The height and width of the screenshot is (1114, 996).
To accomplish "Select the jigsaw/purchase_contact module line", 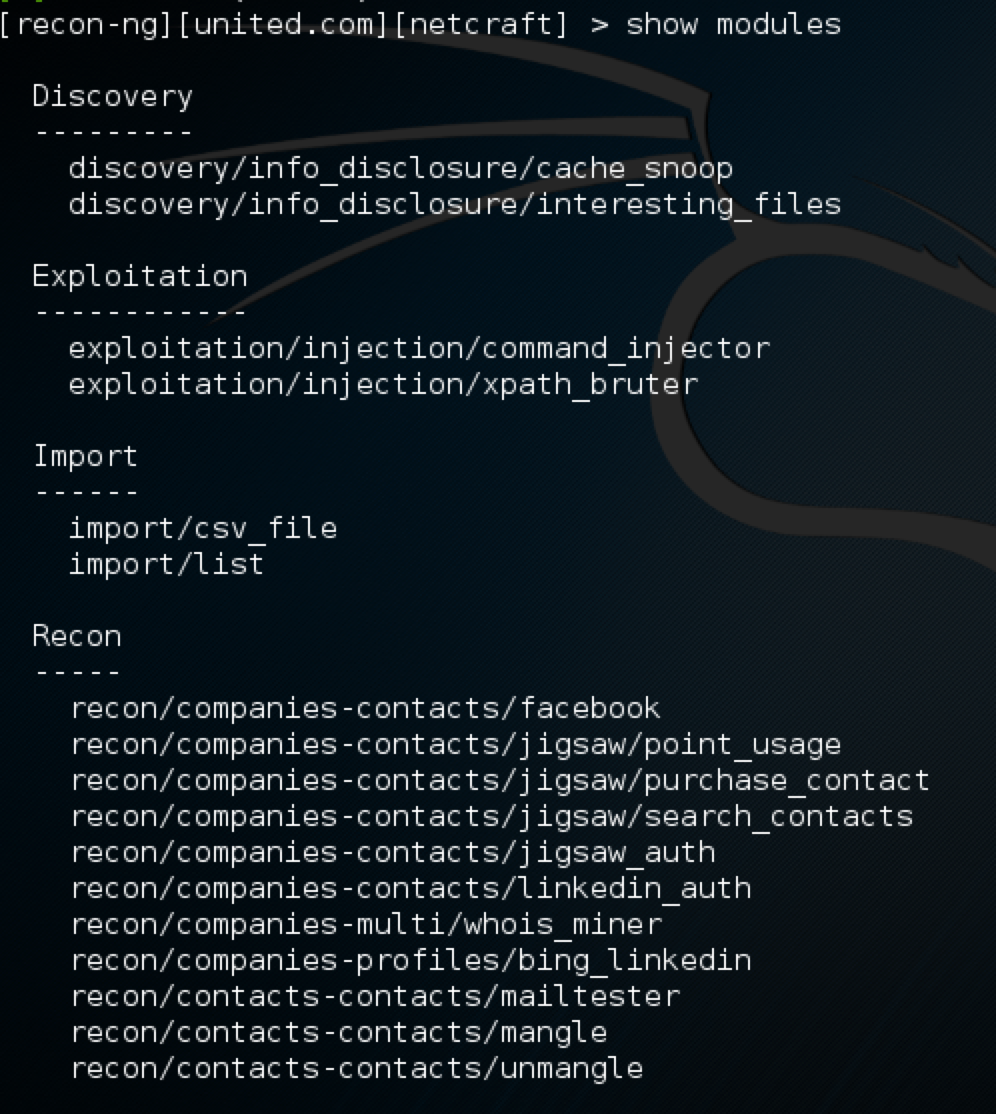I will (500, 780).
